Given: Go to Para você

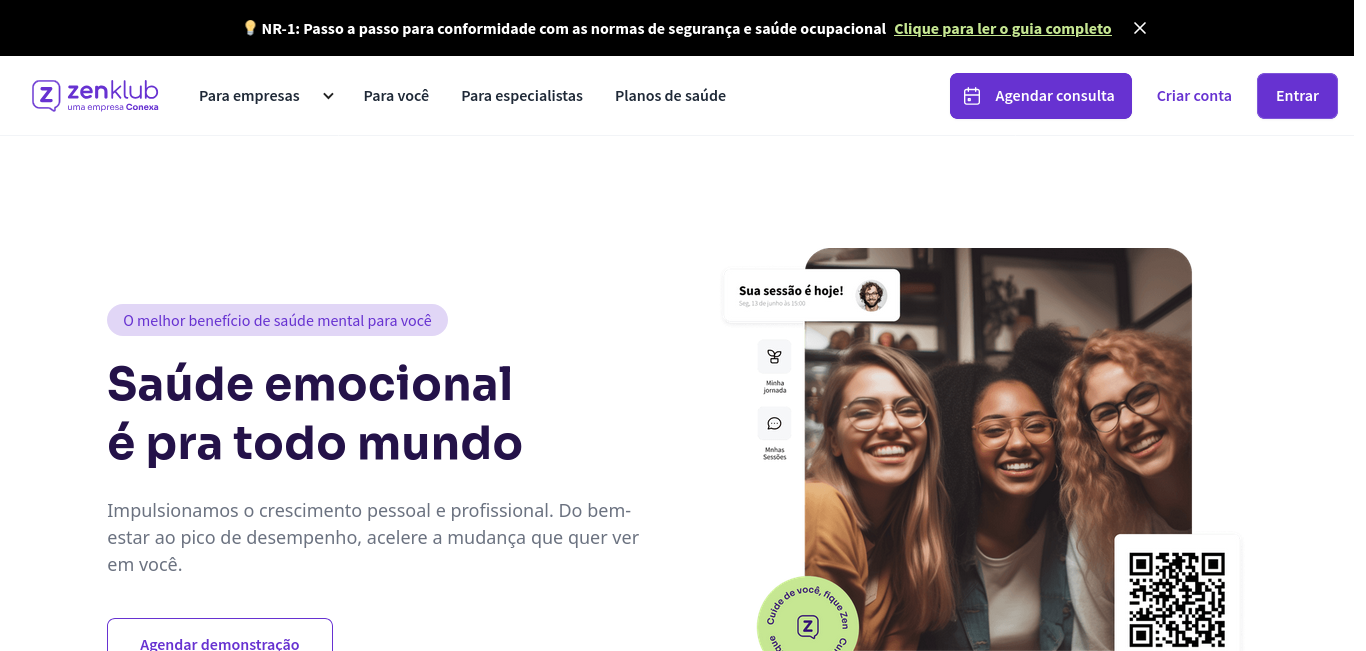Looking at the screenshot, I should pos(396,96).
